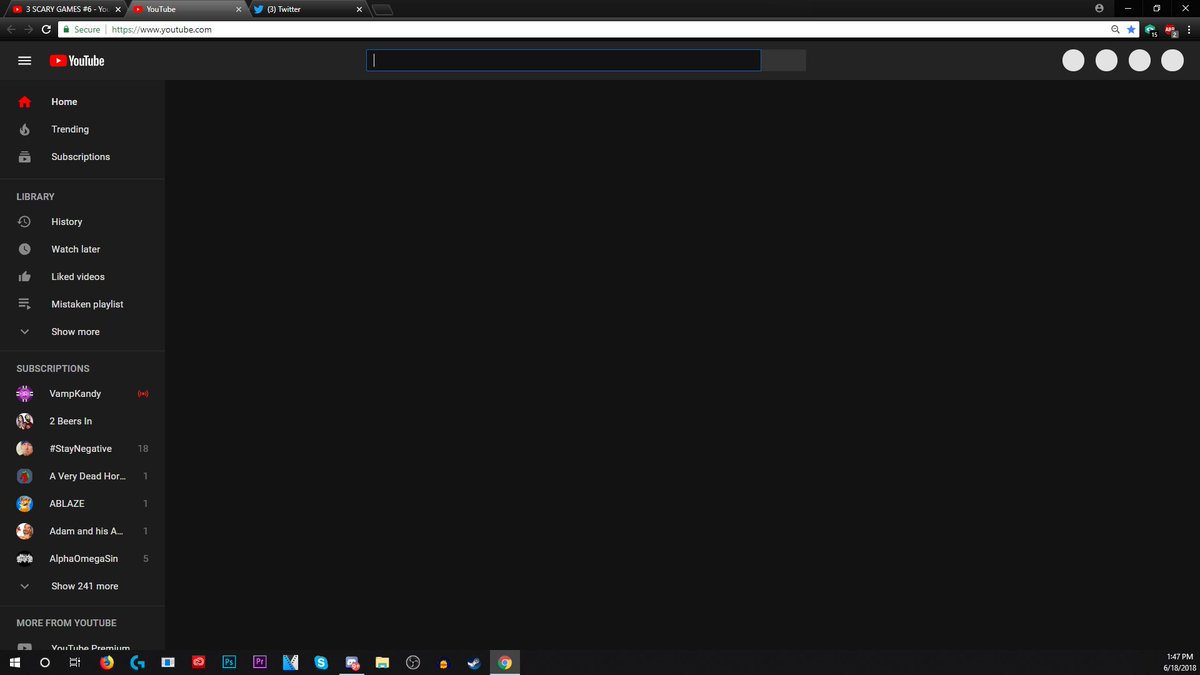
Task: Open the Chrome three-dot menu
Action: pos(1189,30)
